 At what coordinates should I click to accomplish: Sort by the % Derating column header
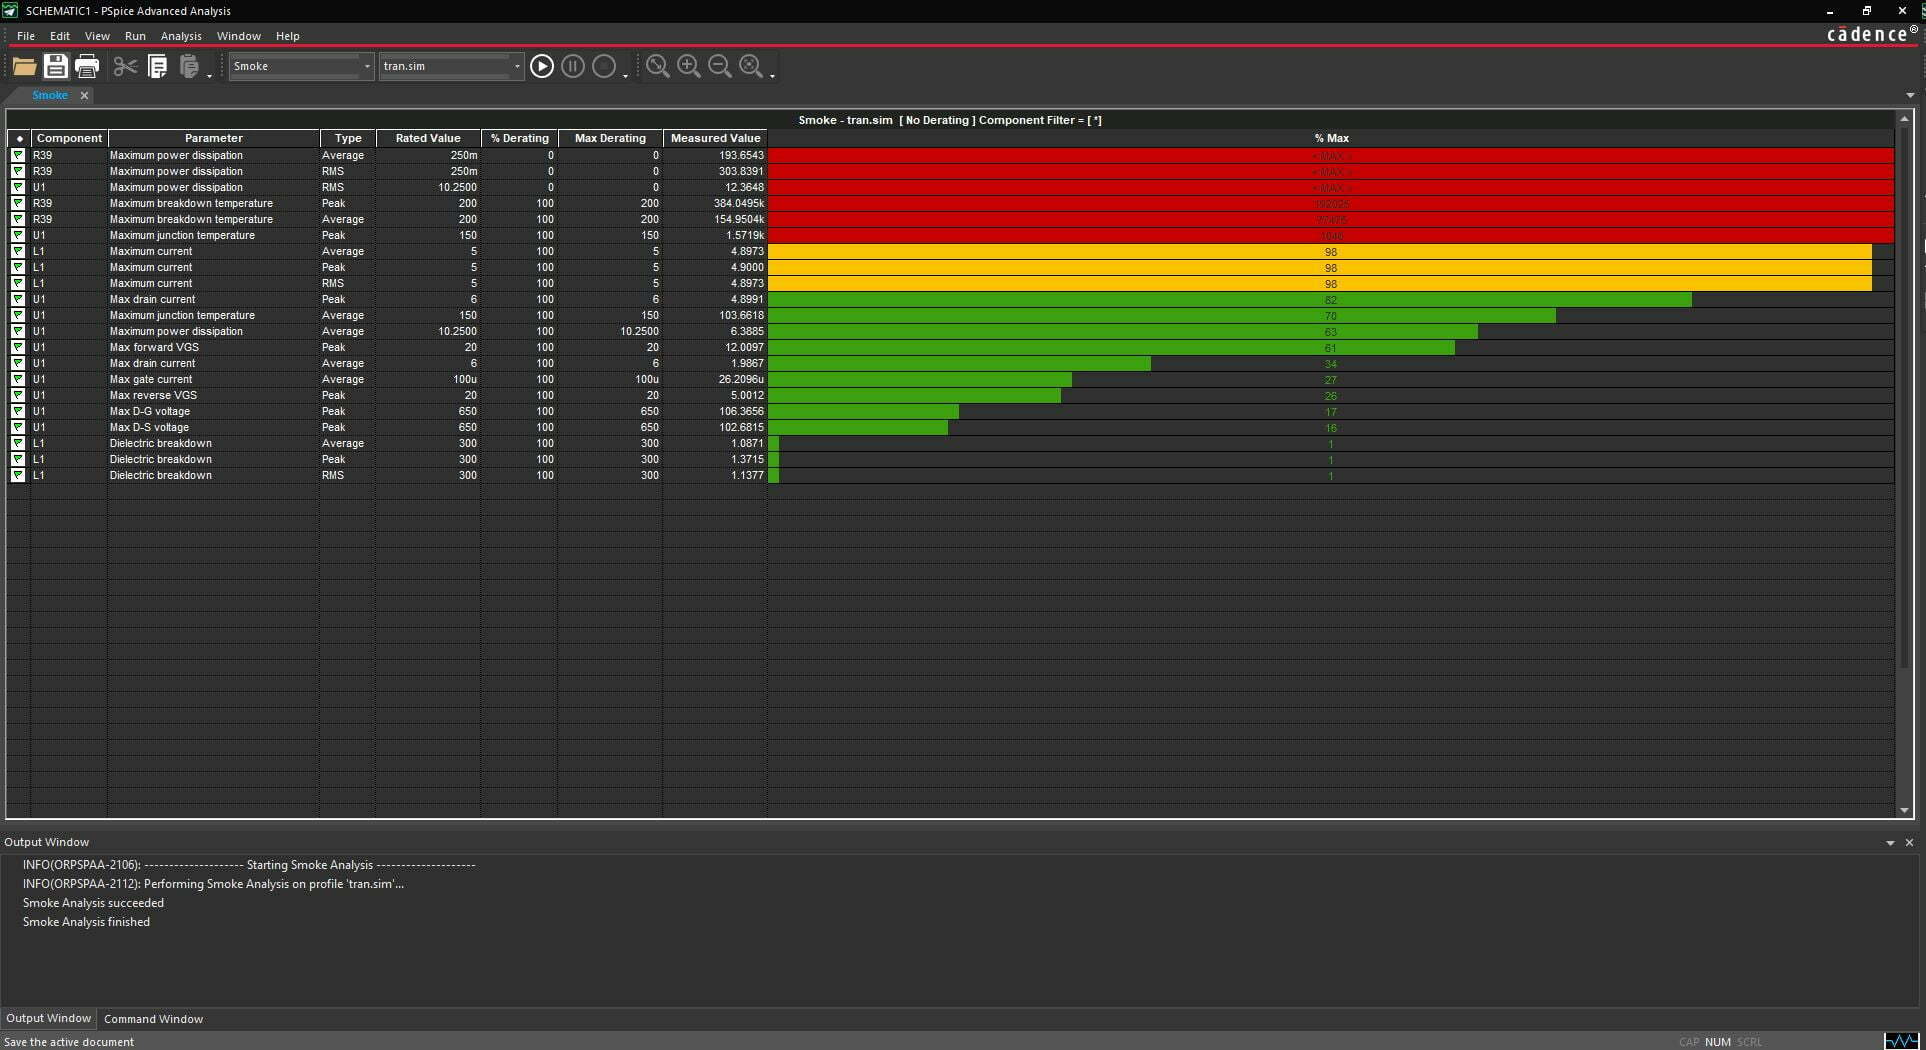click(520, 138)
